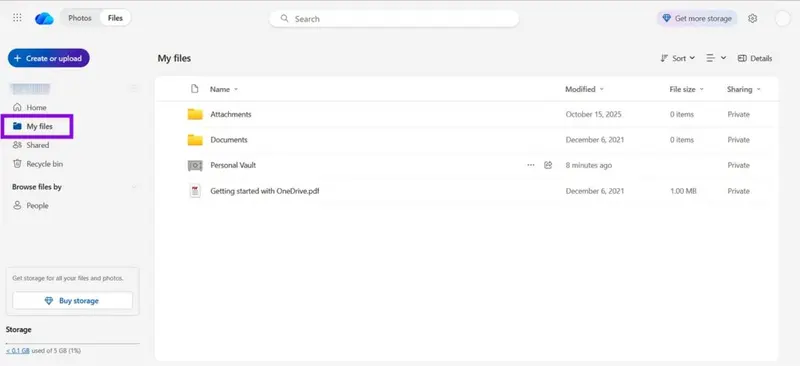Viewport: 800px width, 366px height.
Task: Click the Recycle bin trash icon
Action: pos(17,164)
